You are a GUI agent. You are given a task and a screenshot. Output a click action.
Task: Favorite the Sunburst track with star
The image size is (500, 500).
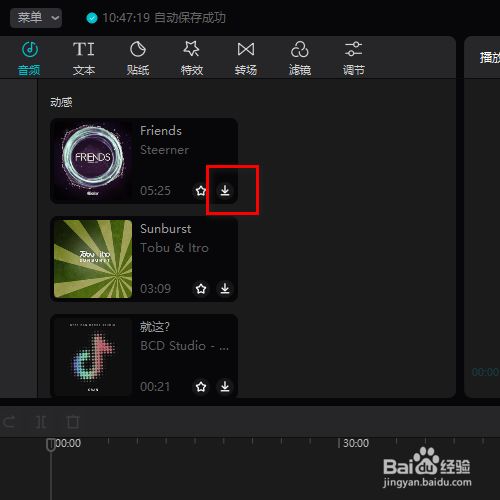pyautogui.click(x=201, y=288)
